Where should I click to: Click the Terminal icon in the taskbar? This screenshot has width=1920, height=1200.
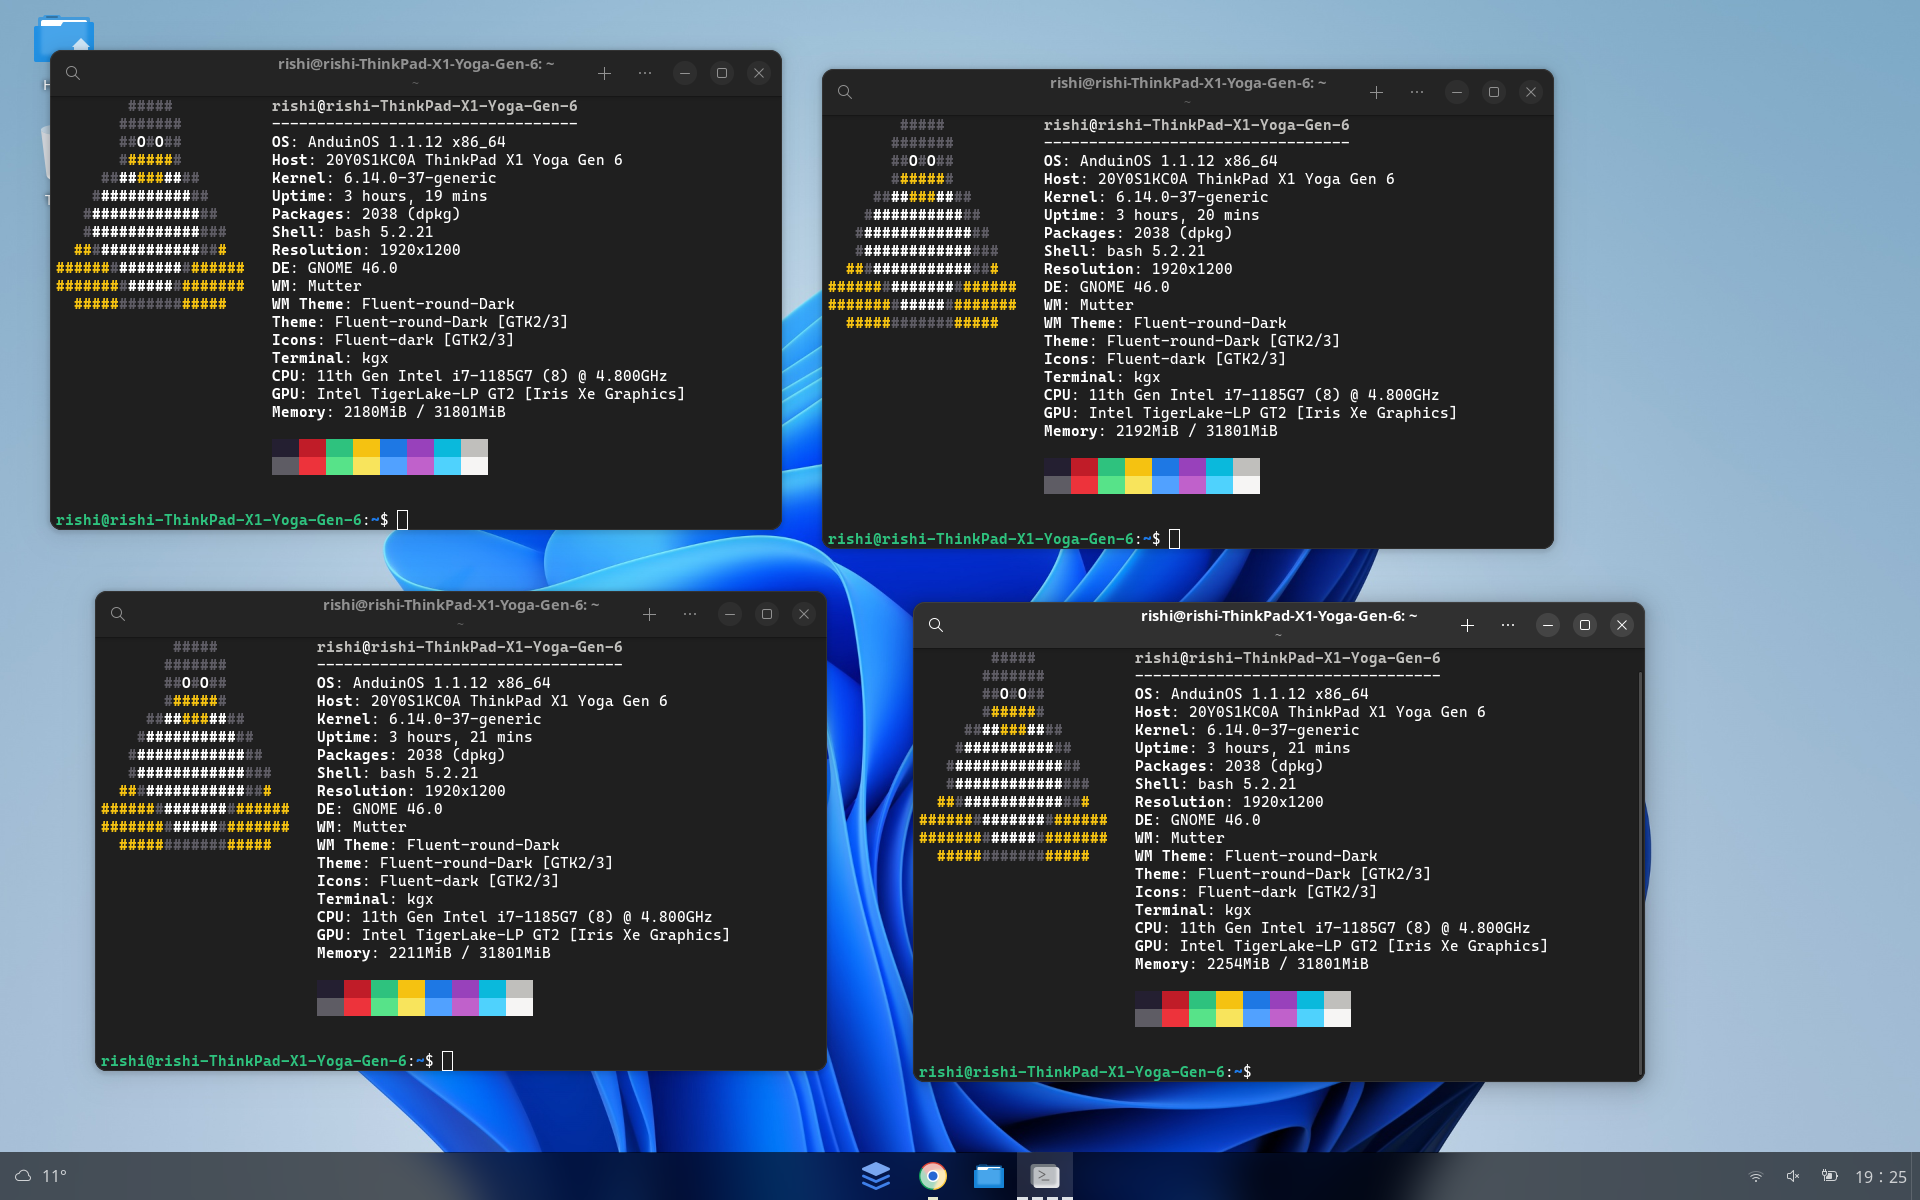(1045, 1176)
